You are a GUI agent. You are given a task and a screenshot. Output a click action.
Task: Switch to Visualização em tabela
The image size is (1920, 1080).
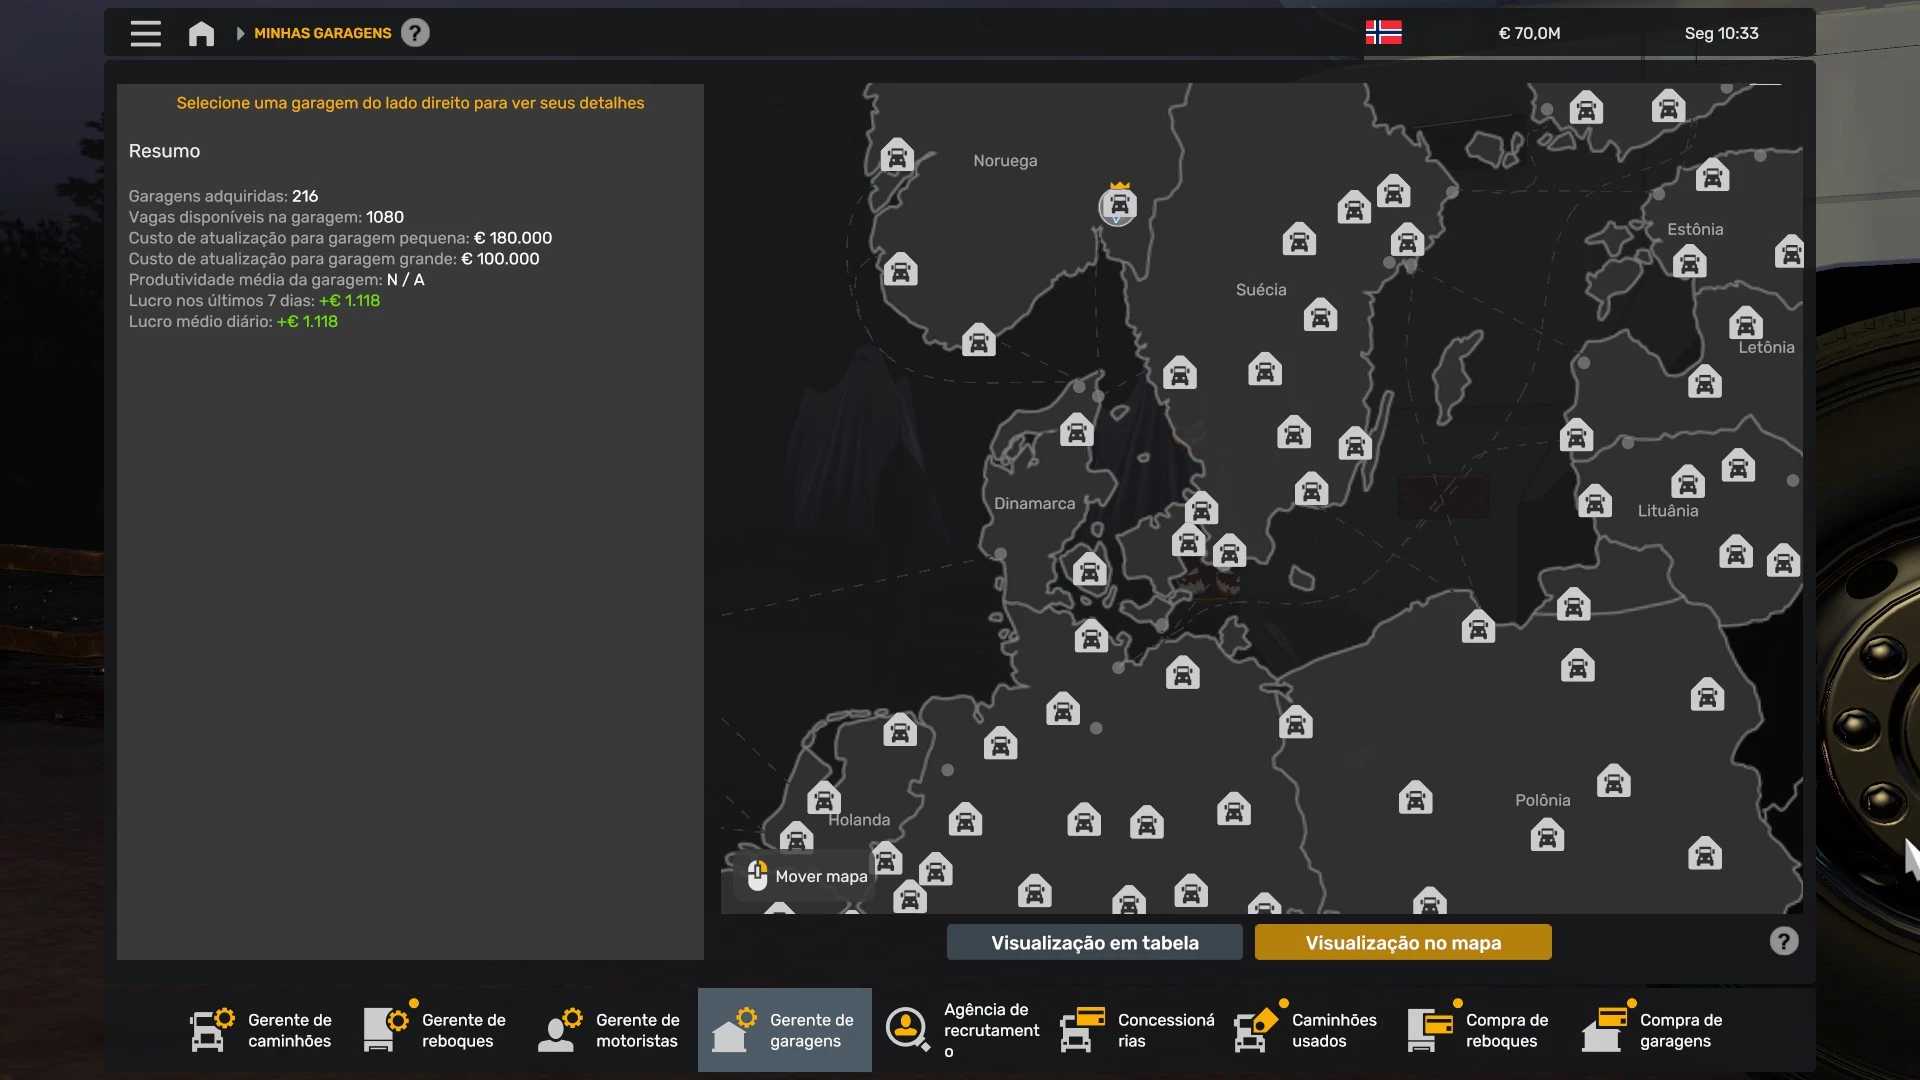pyautogui.click(x=1094, y=942)
